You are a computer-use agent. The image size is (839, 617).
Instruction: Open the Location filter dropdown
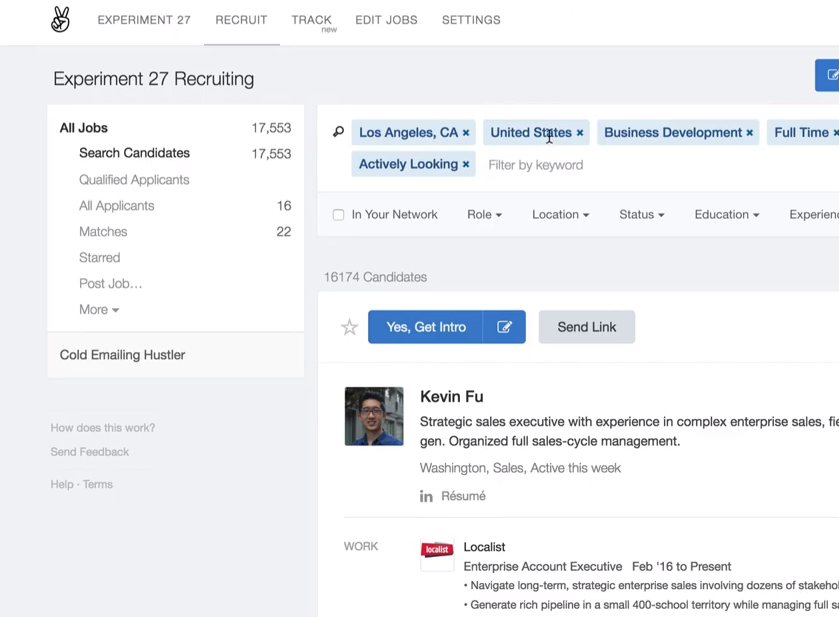click(x=560, y=215)
